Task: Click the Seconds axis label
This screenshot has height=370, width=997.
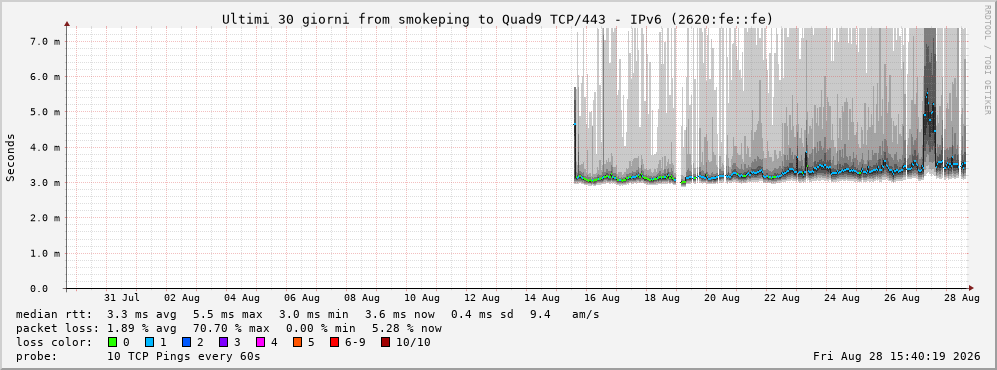Action: click(x=11, y=158)
